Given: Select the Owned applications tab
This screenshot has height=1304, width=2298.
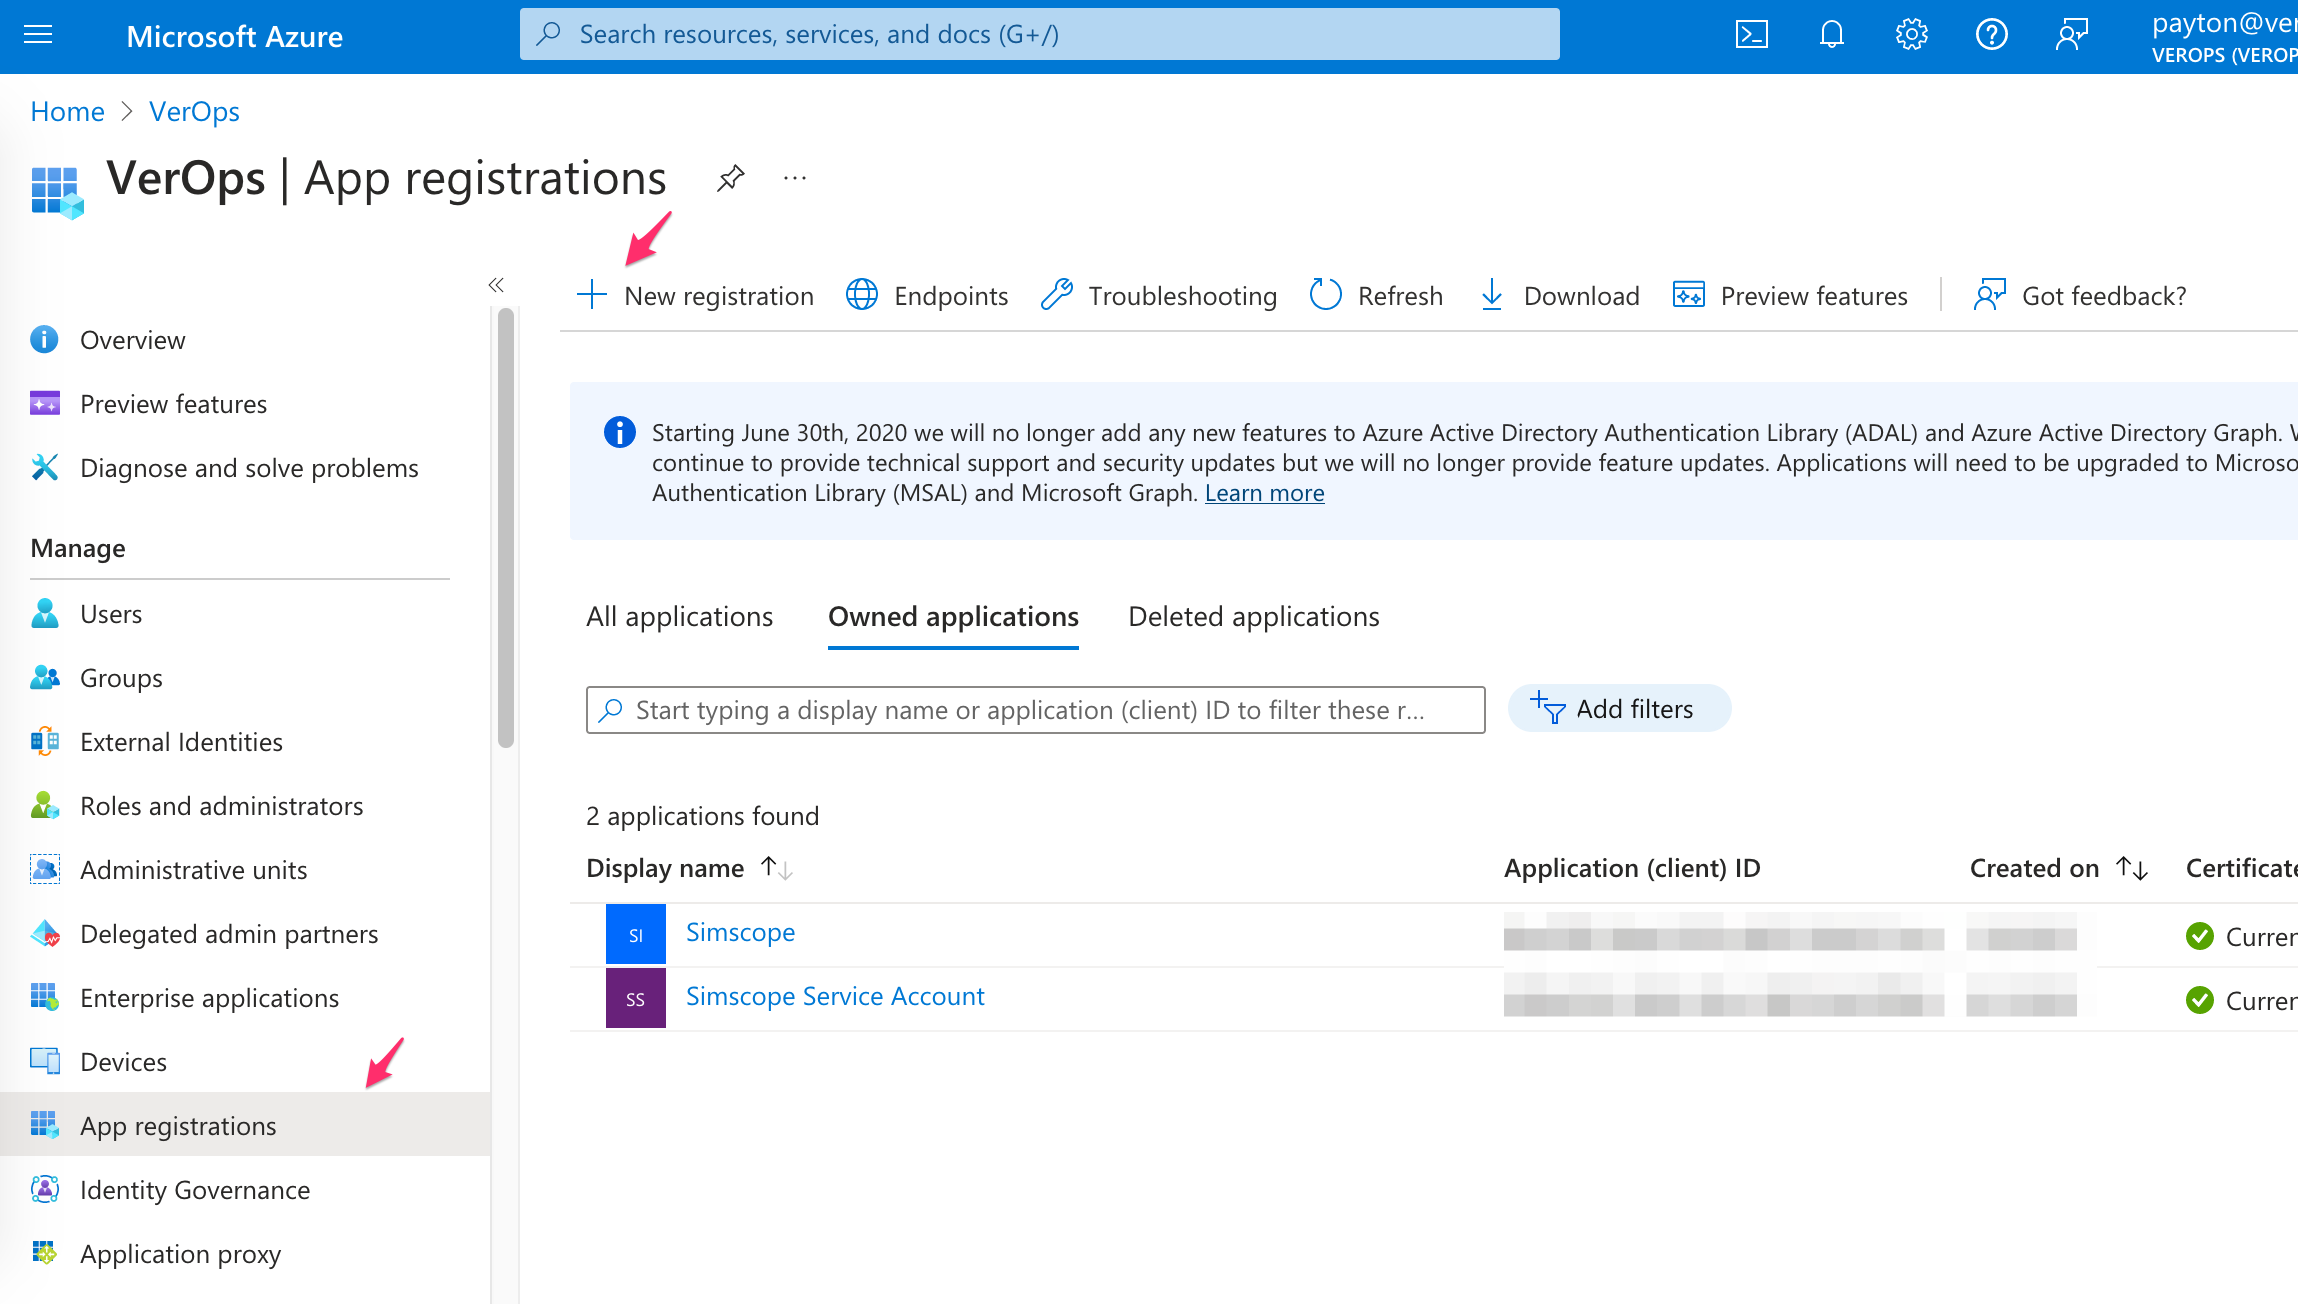Looking at the screenshot, I should click(953, 616).
